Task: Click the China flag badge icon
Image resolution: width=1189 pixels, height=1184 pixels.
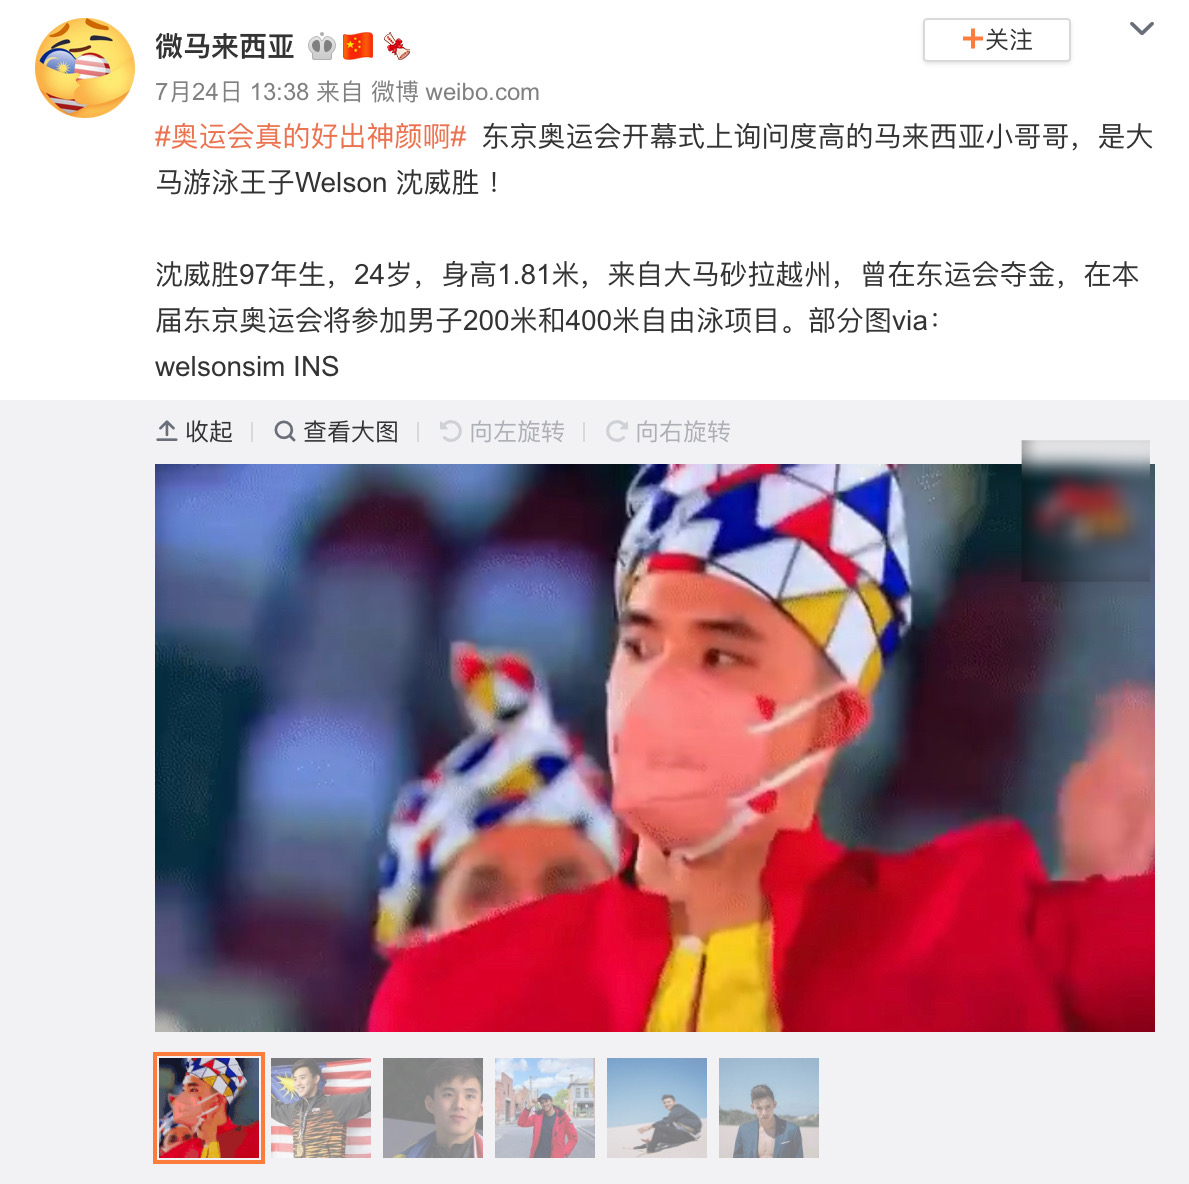Action: pyautogui.click(x=357, y=46)
